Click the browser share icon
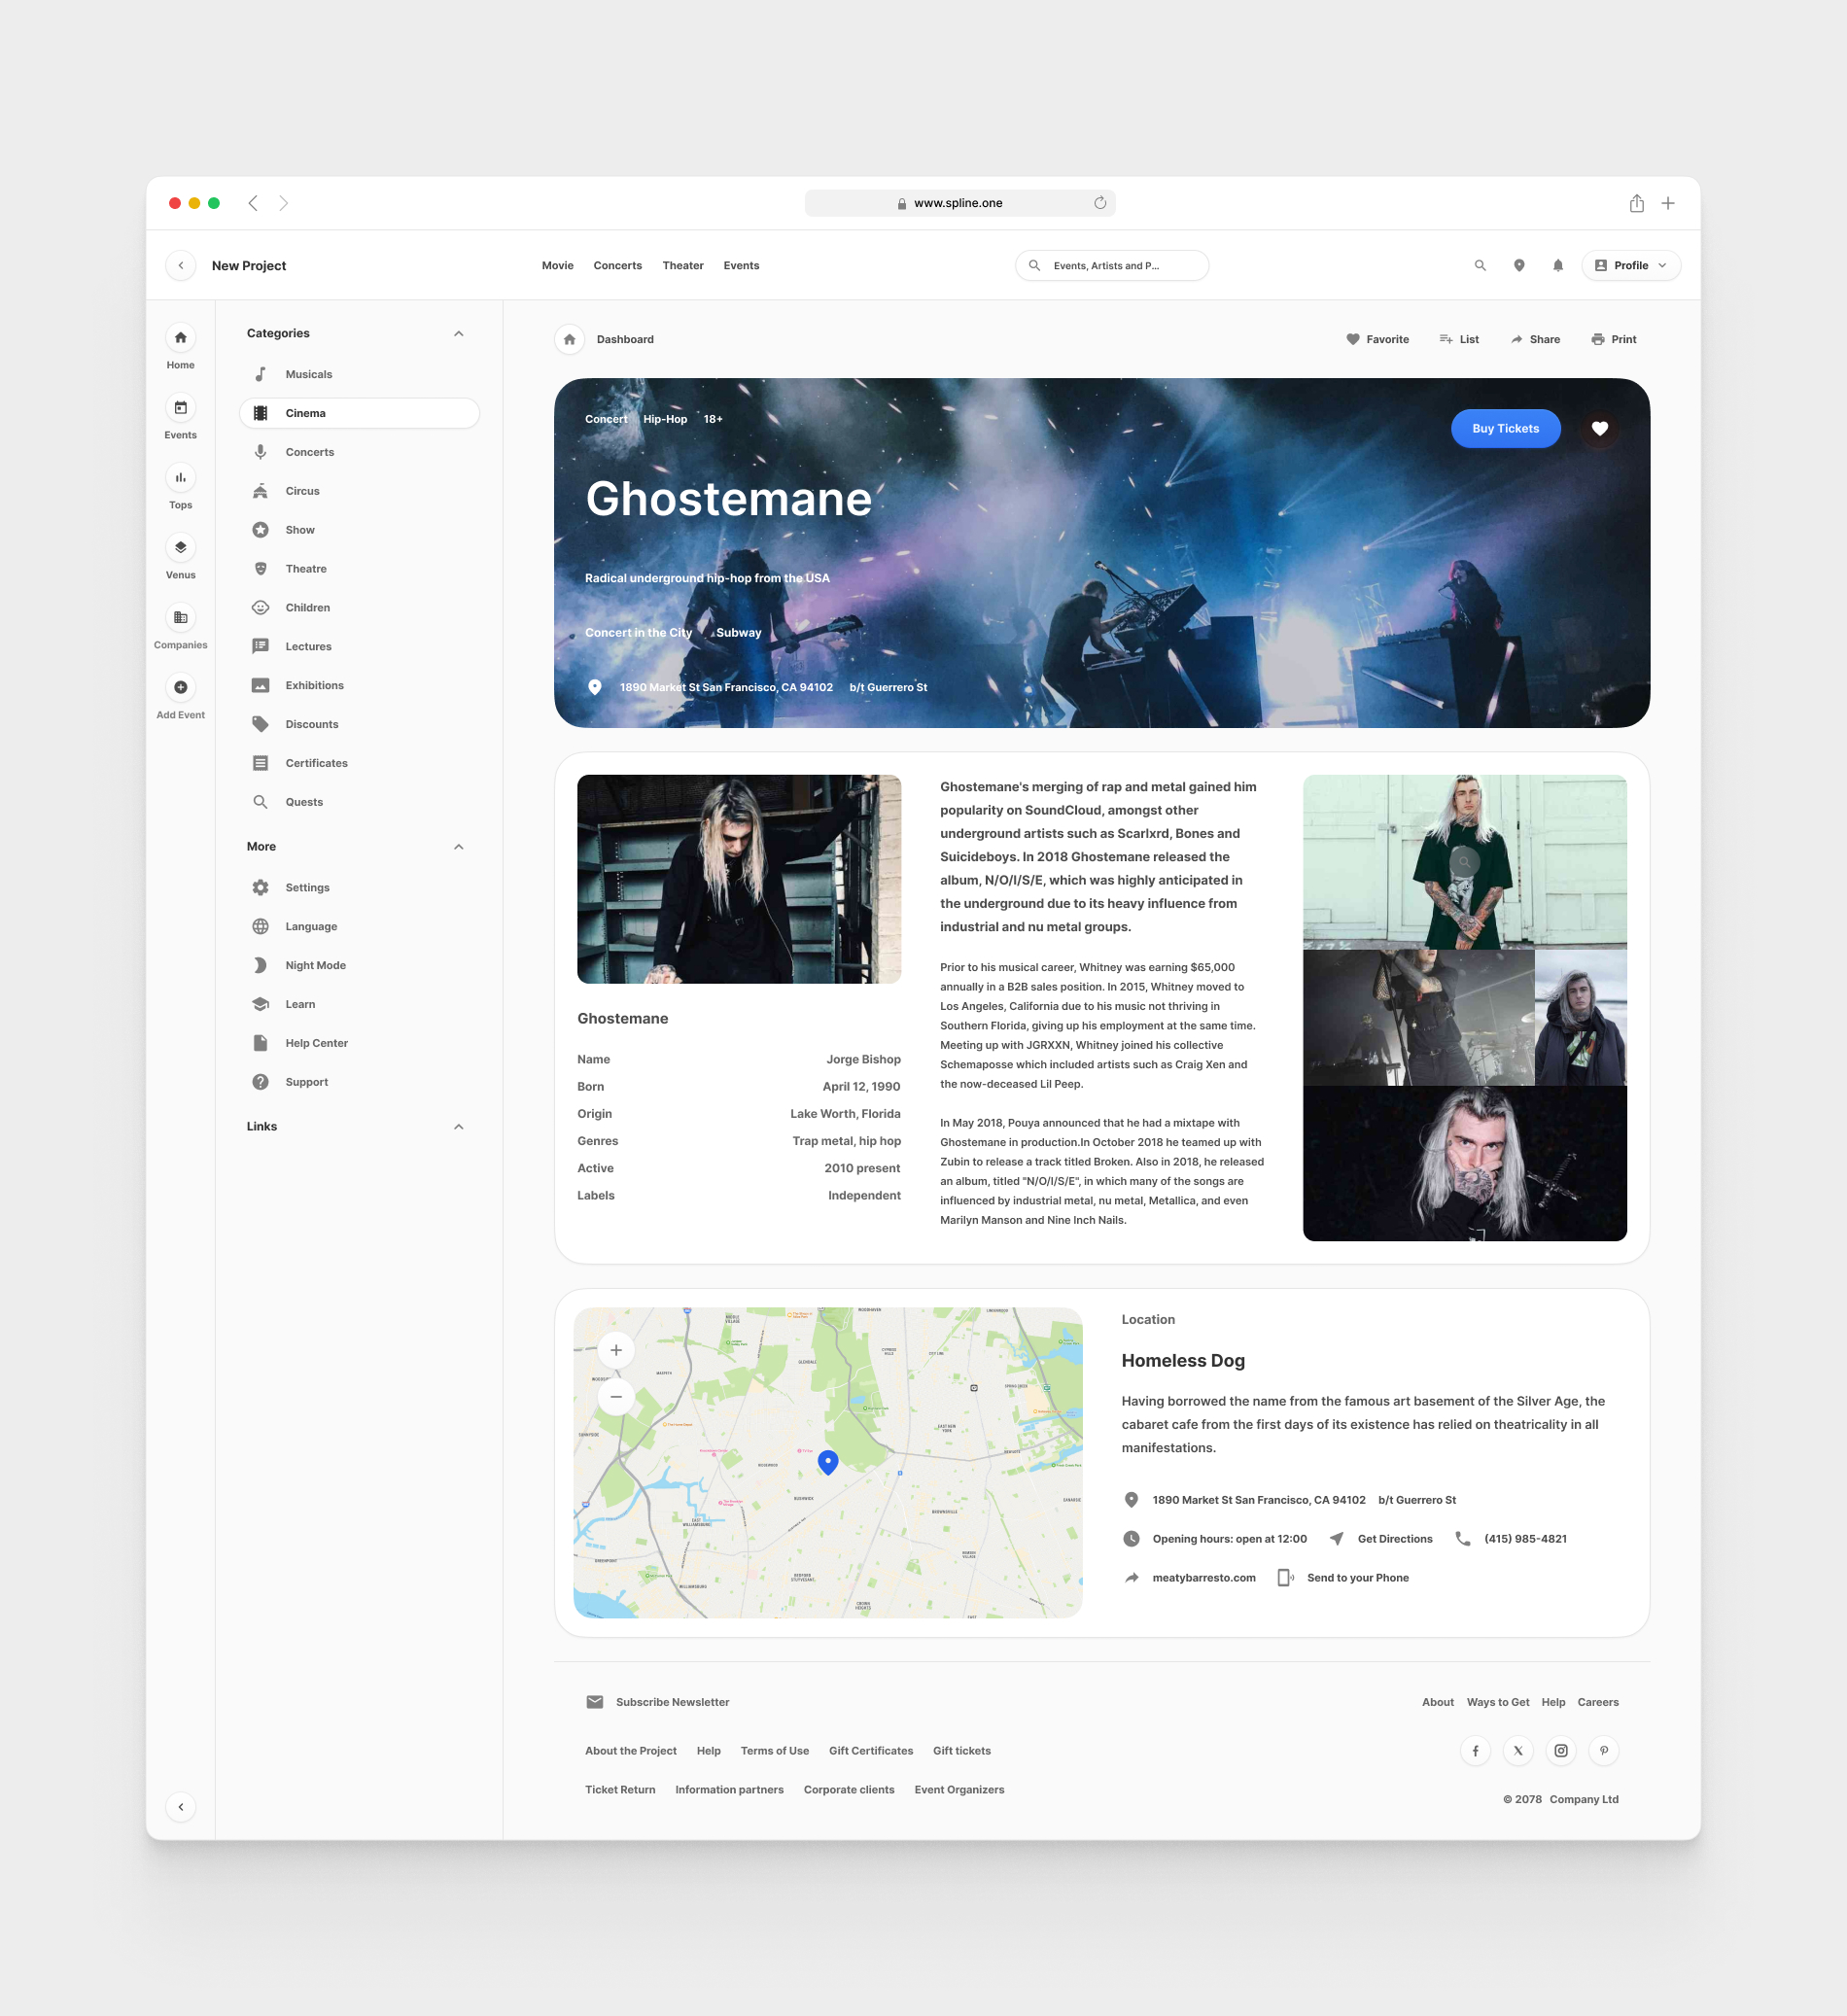This screenshot has height=2016, width=1847. click(x=1637, y=203)
